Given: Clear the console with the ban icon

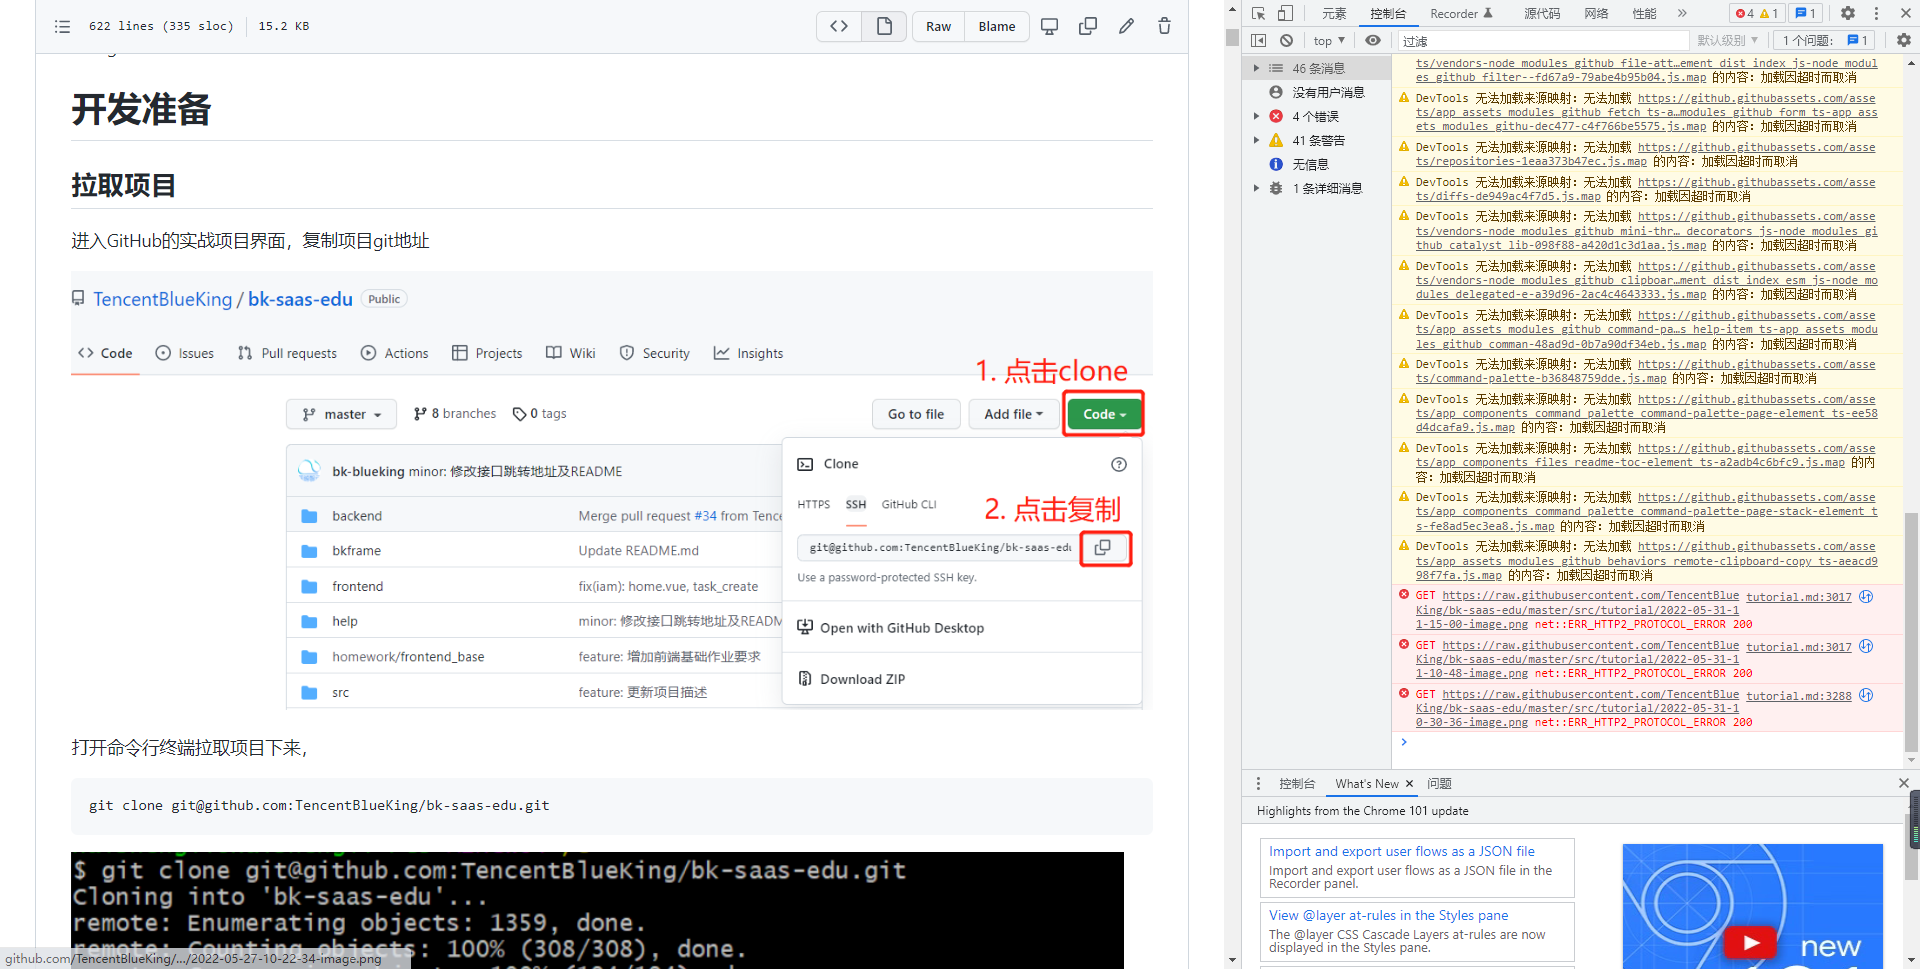Looking at the screenshot, I should click(1287, 40).
